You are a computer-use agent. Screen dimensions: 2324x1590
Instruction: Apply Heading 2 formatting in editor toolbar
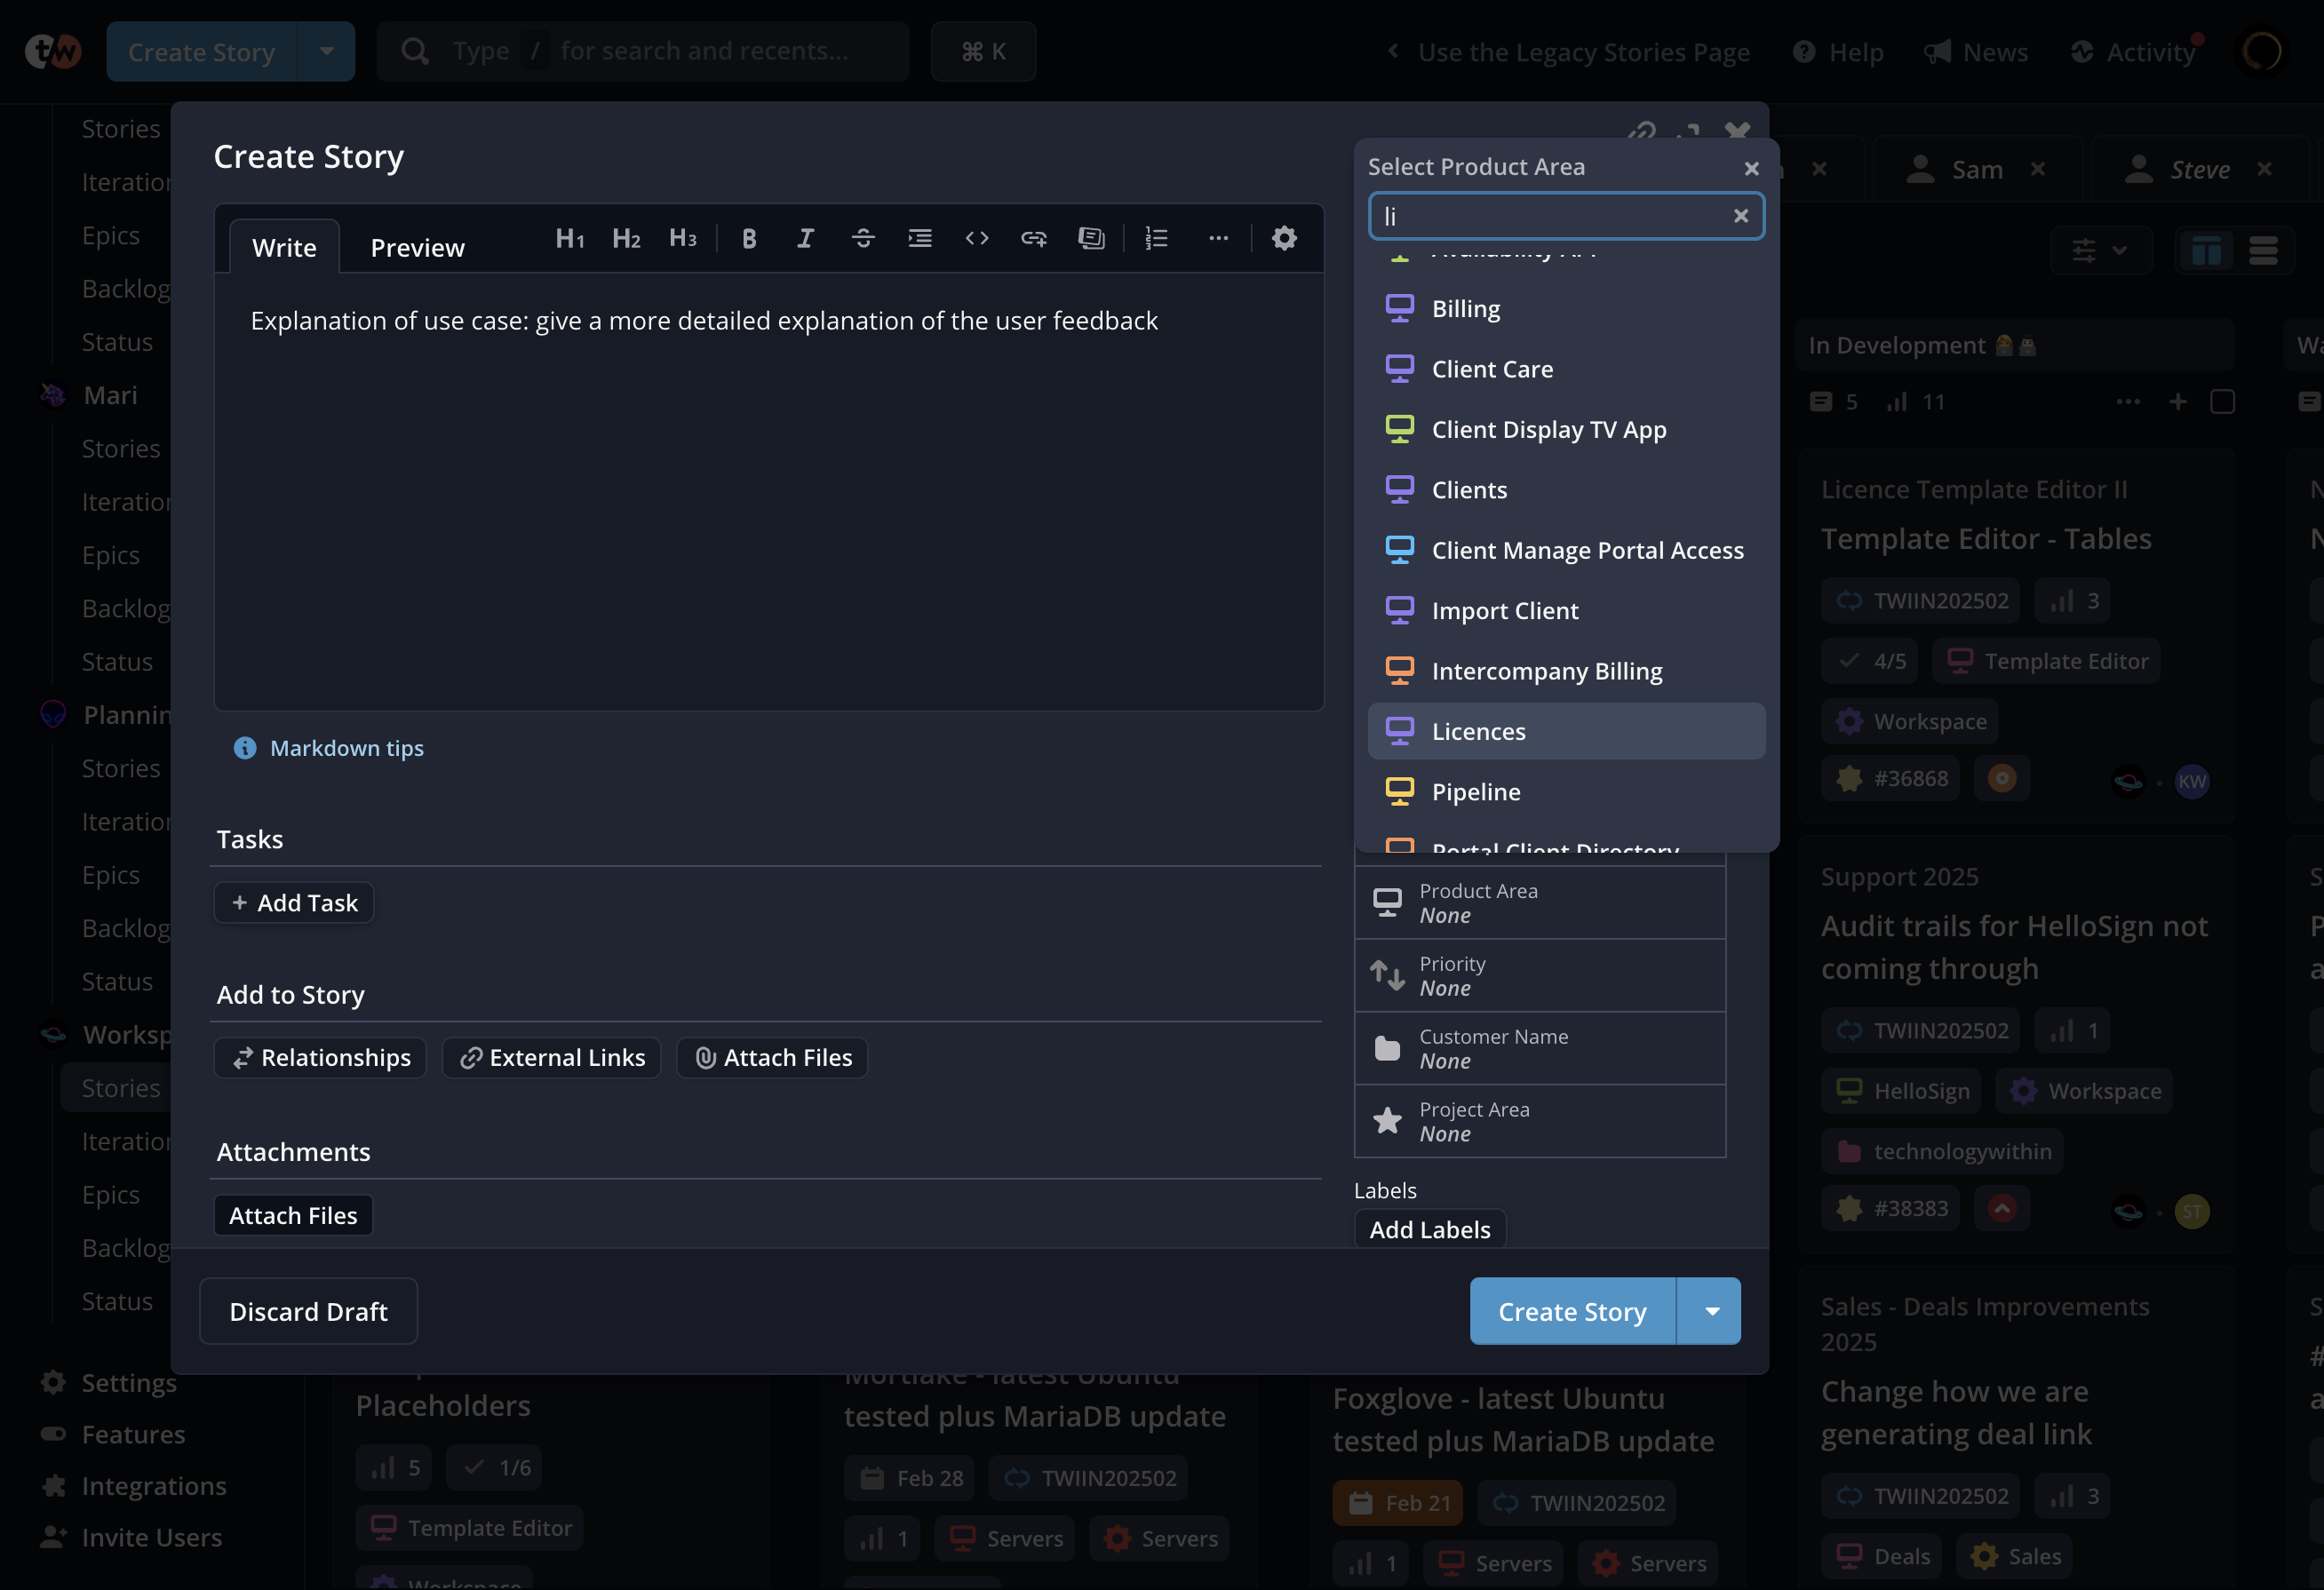(626, 238)
